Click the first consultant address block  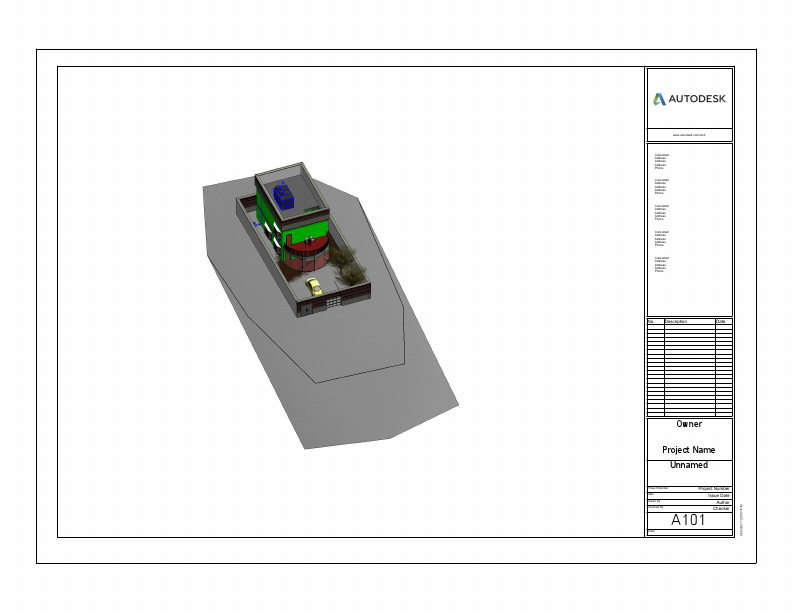point(662,161)
